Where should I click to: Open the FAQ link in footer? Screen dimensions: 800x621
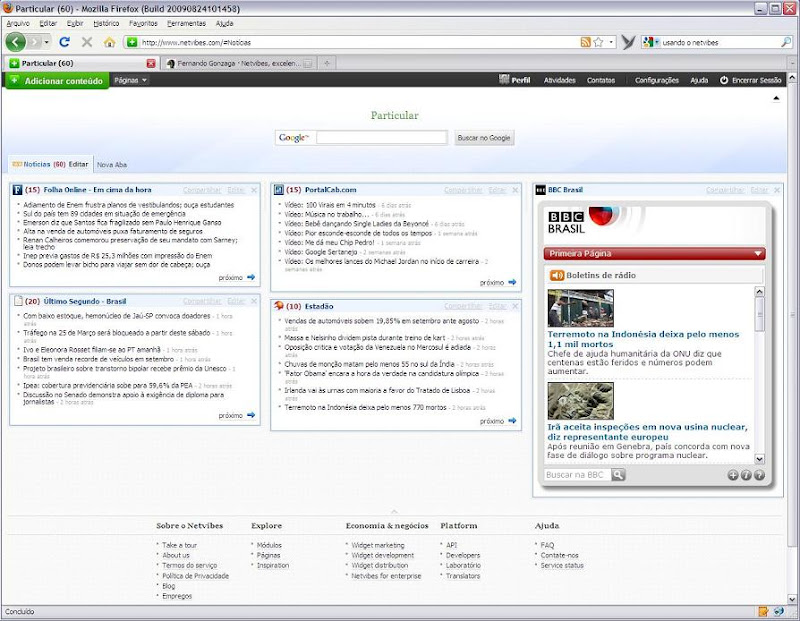pos(547,545)
